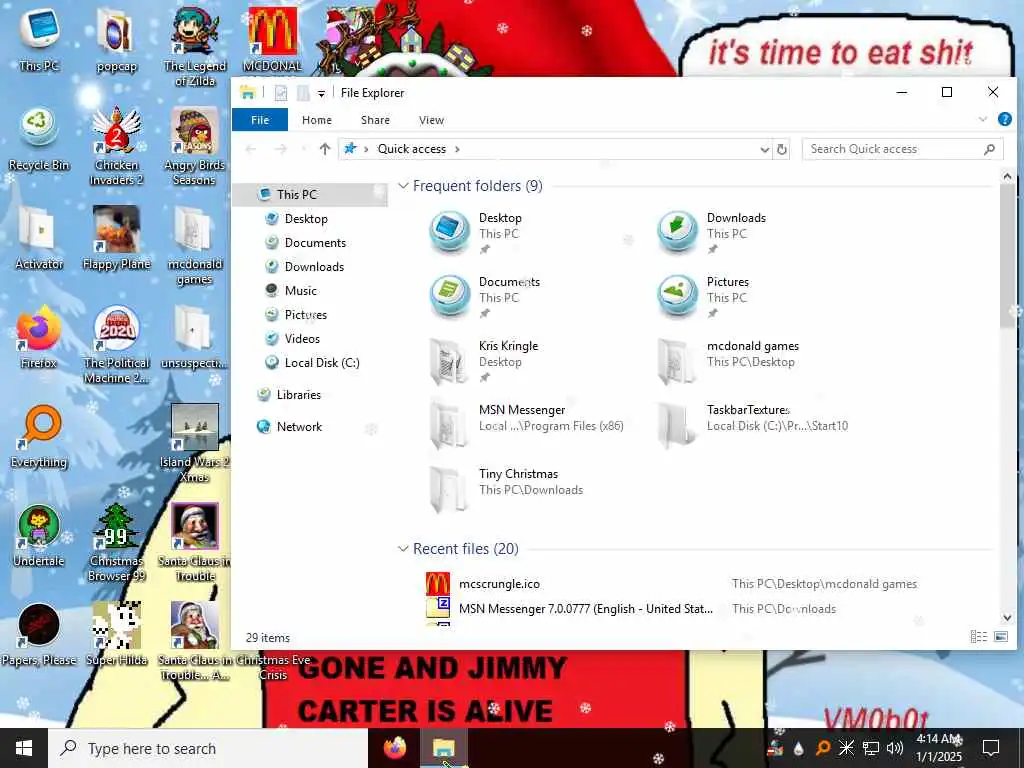Viewport: 1024px width, 768px height.
Task: Open the popcap desktop folder
Action: click(x=116, y=39)
